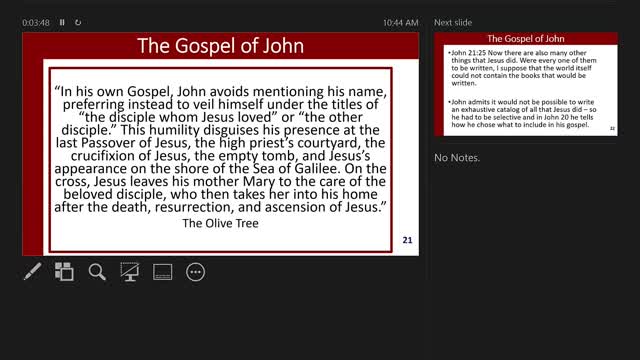Select the elapsed time 0:03:48
This screenshot has height=360, width=640.
point(36,22)
